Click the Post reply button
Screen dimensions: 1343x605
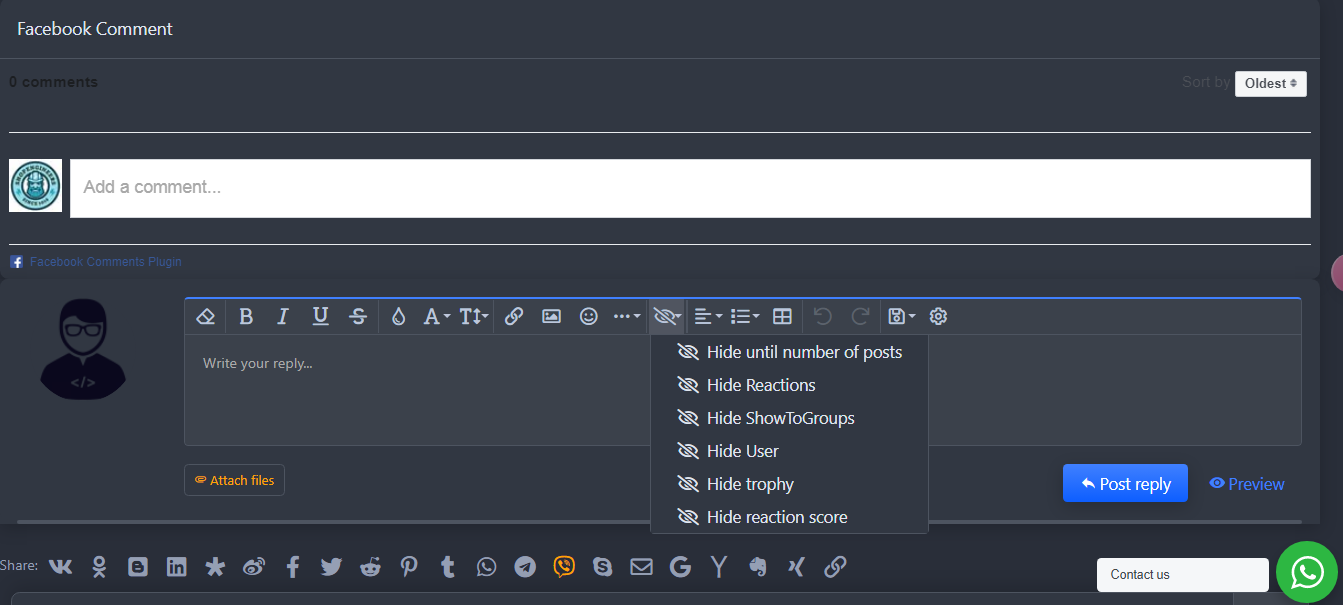(1125, 483)
